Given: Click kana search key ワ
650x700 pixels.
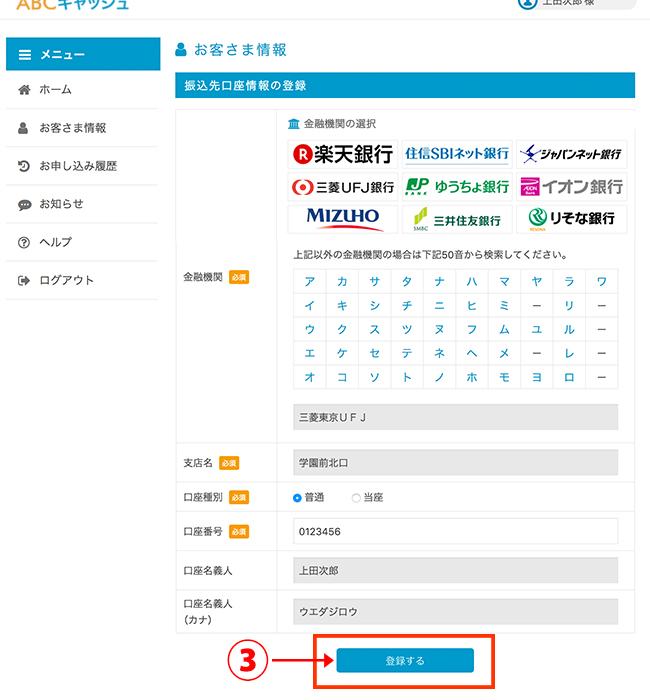Looking at the screenshot, I should coord(602,281).
